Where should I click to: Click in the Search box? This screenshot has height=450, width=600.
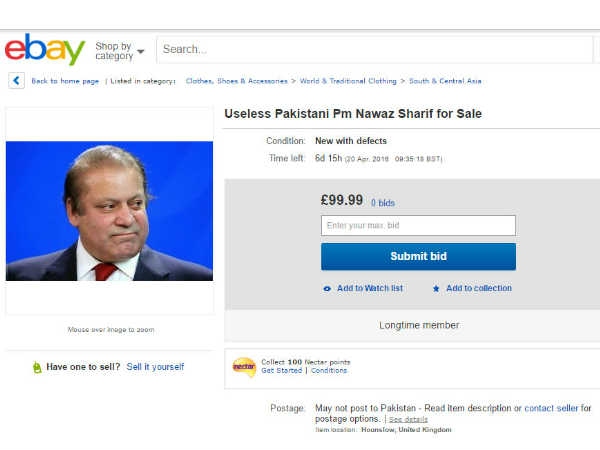coord(374,49)
